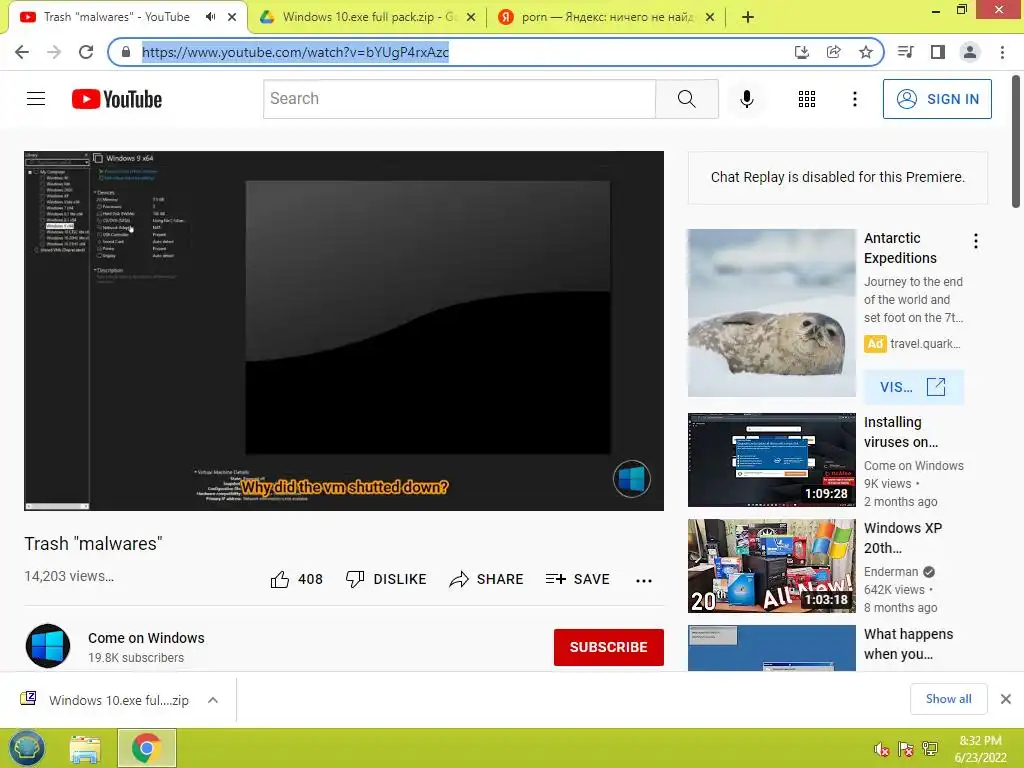Open Come on Windows channel avatar

click(x=48, y=646)
